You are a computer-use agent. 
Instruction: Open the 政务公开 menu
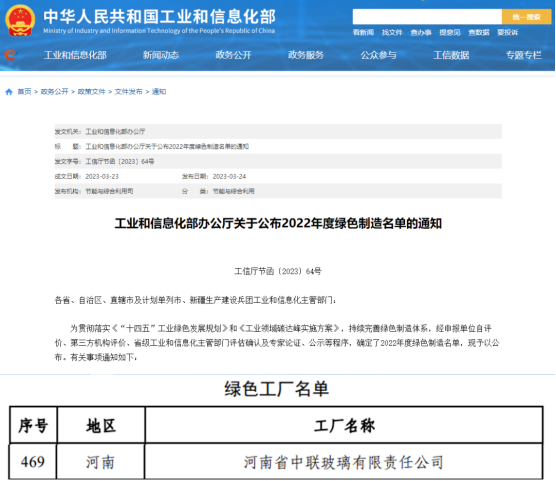click(233, 55)
